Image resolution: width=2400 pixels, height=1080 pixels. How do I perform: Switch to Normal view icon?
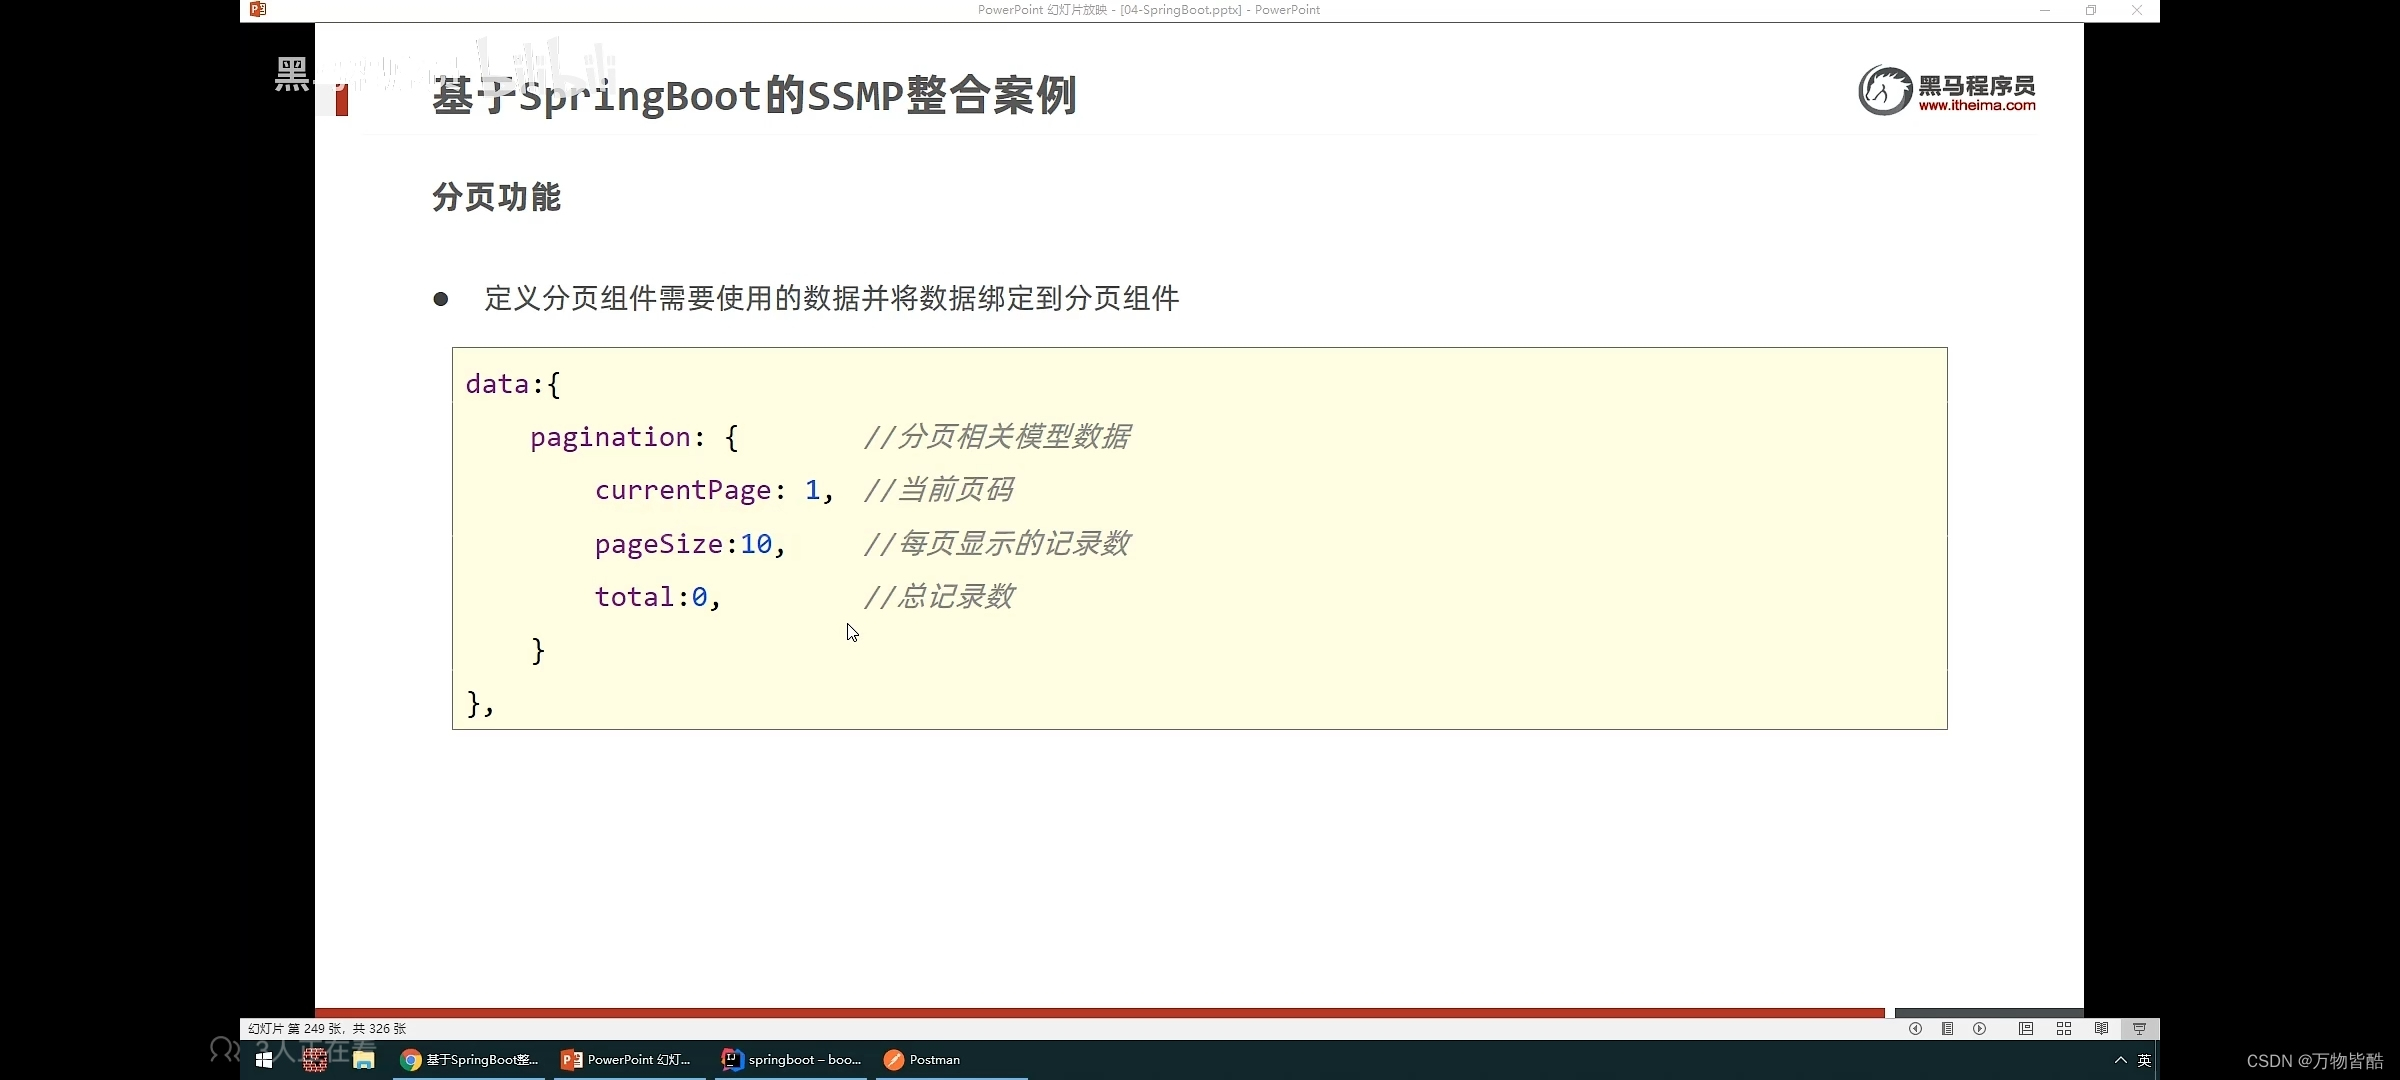point(2025,1028)
